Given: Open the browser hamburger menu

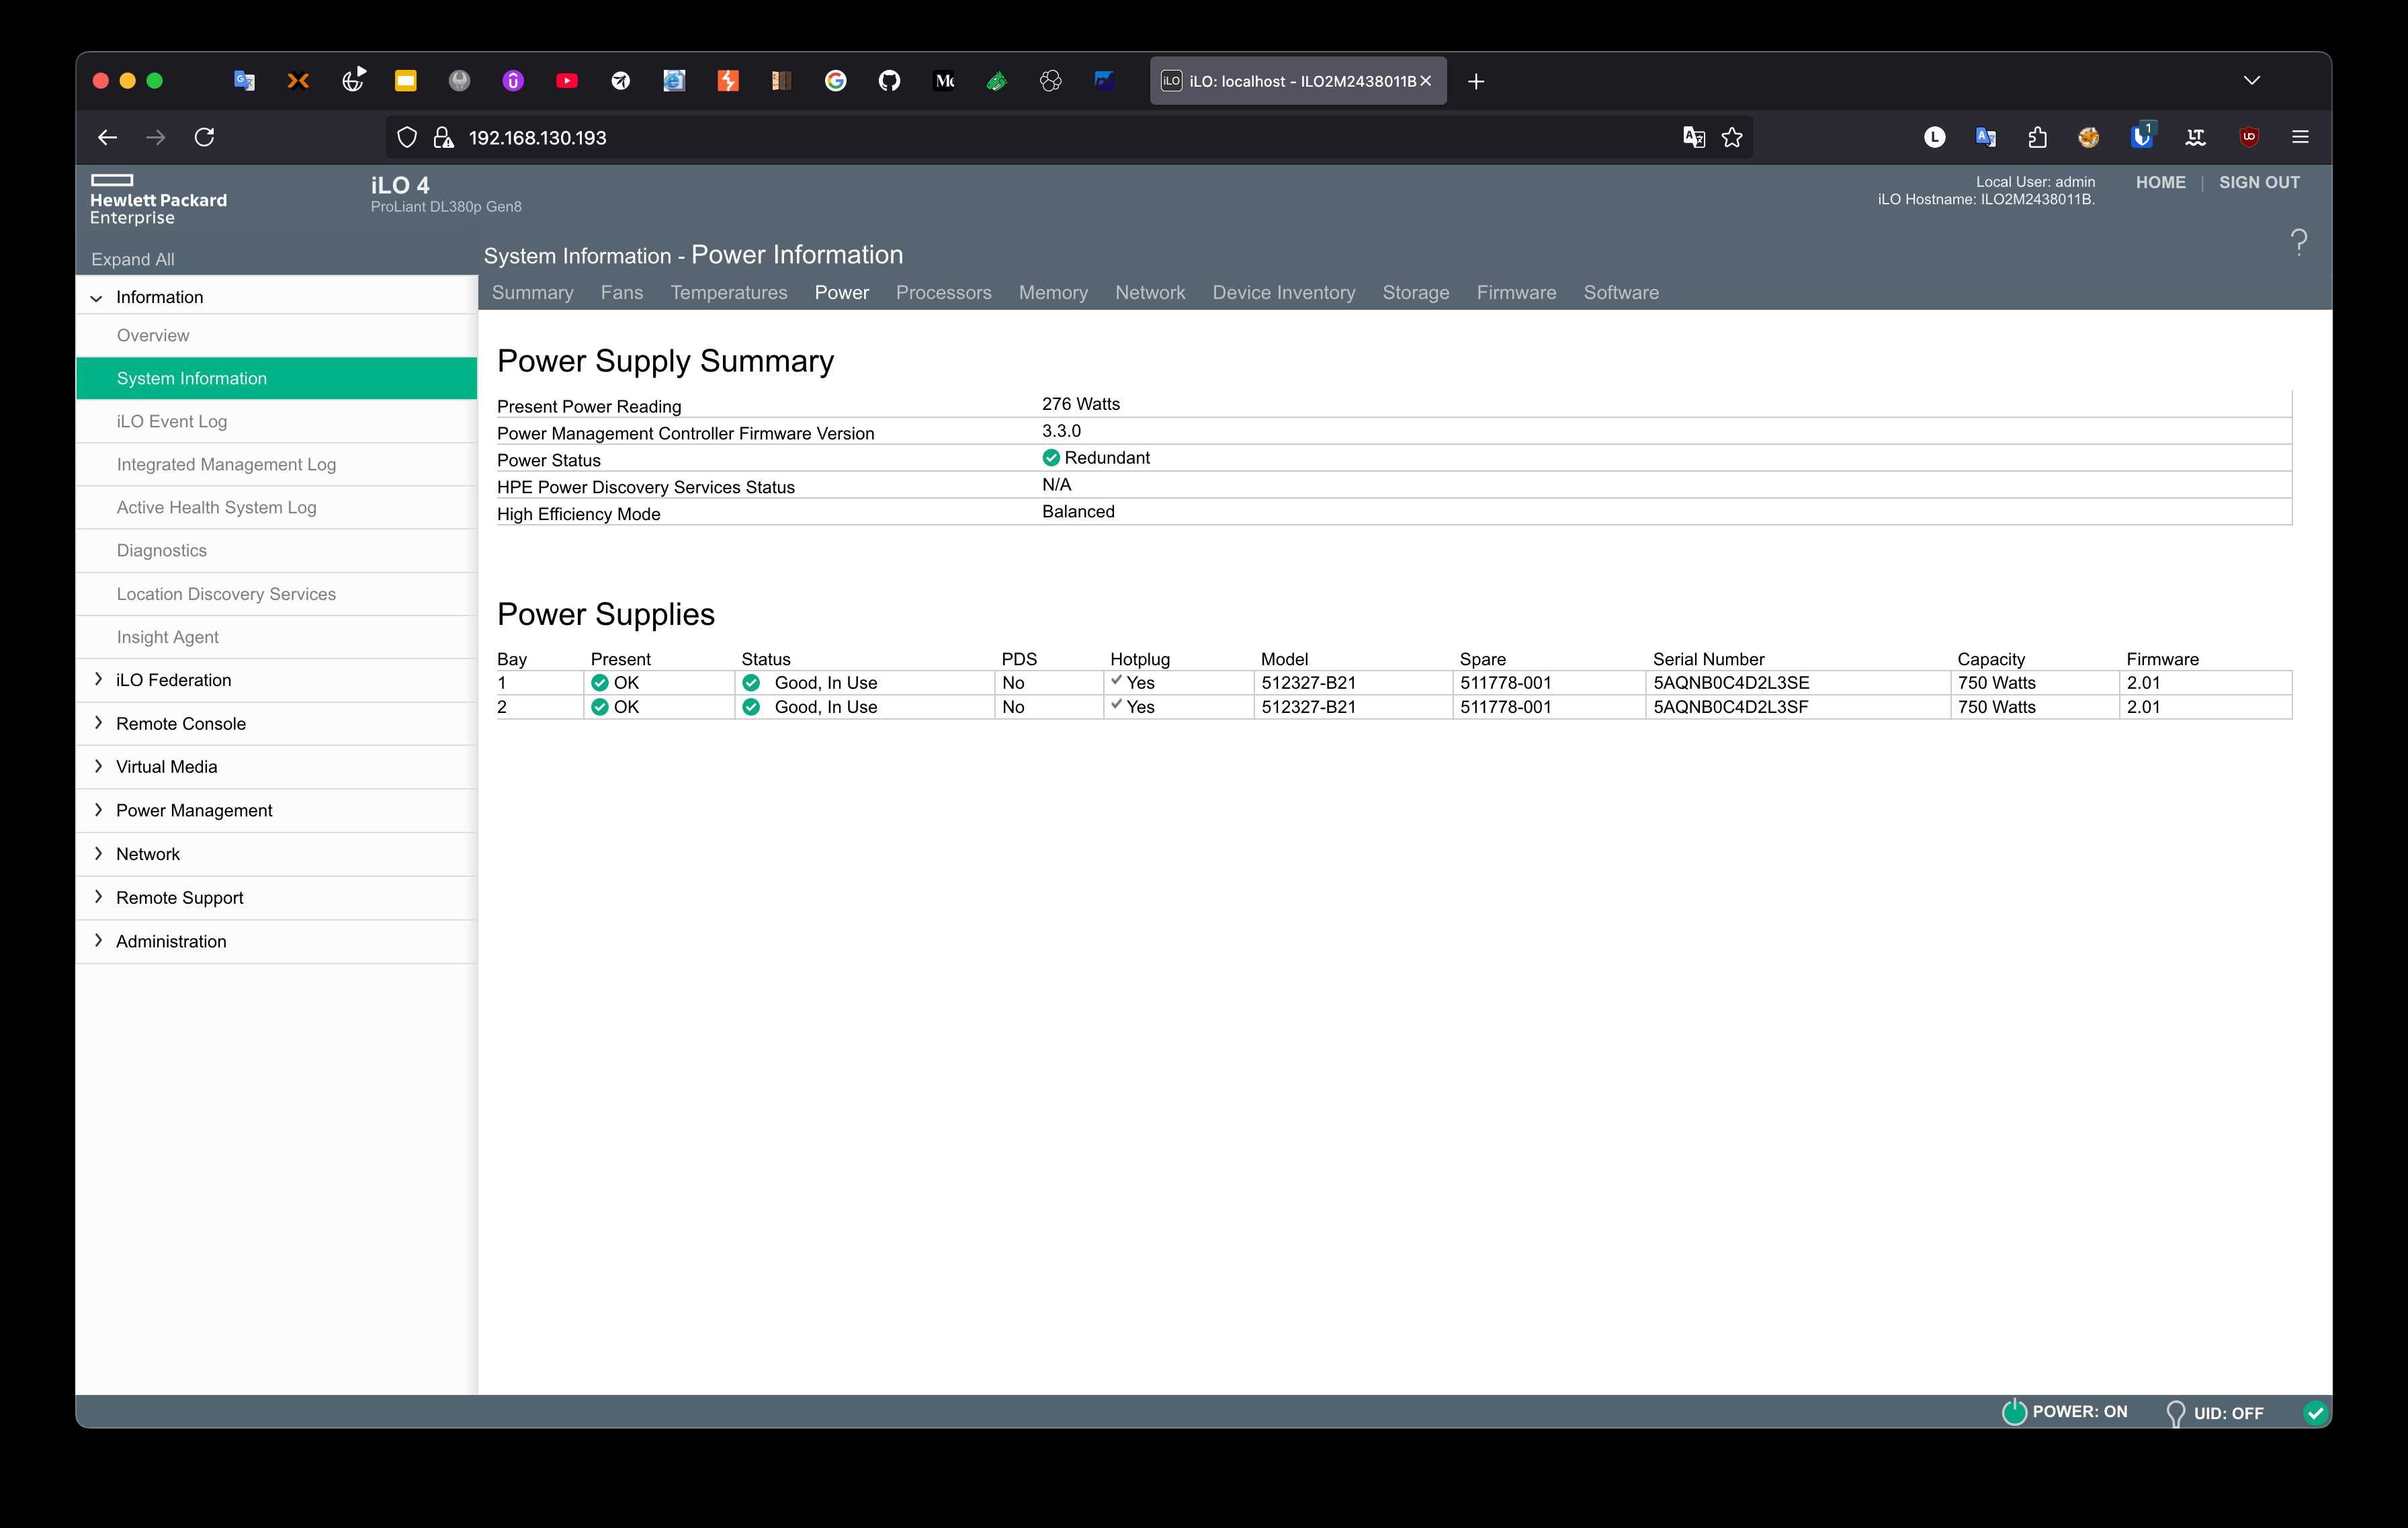Looking at the screenshot, I should pyautogui.click(x=2300, y=137).
